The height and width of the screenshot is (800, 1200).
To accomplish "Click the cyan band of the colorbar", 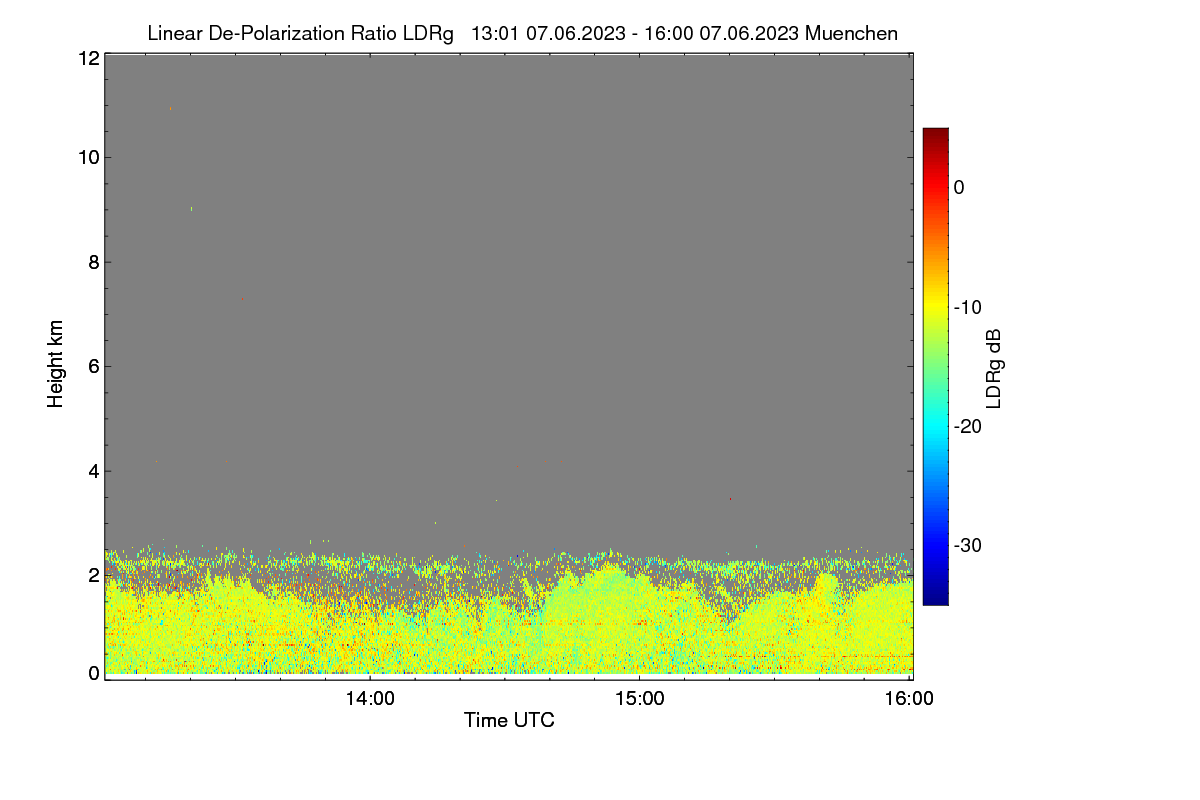I will pyautogui.click(x=935, y=426).
